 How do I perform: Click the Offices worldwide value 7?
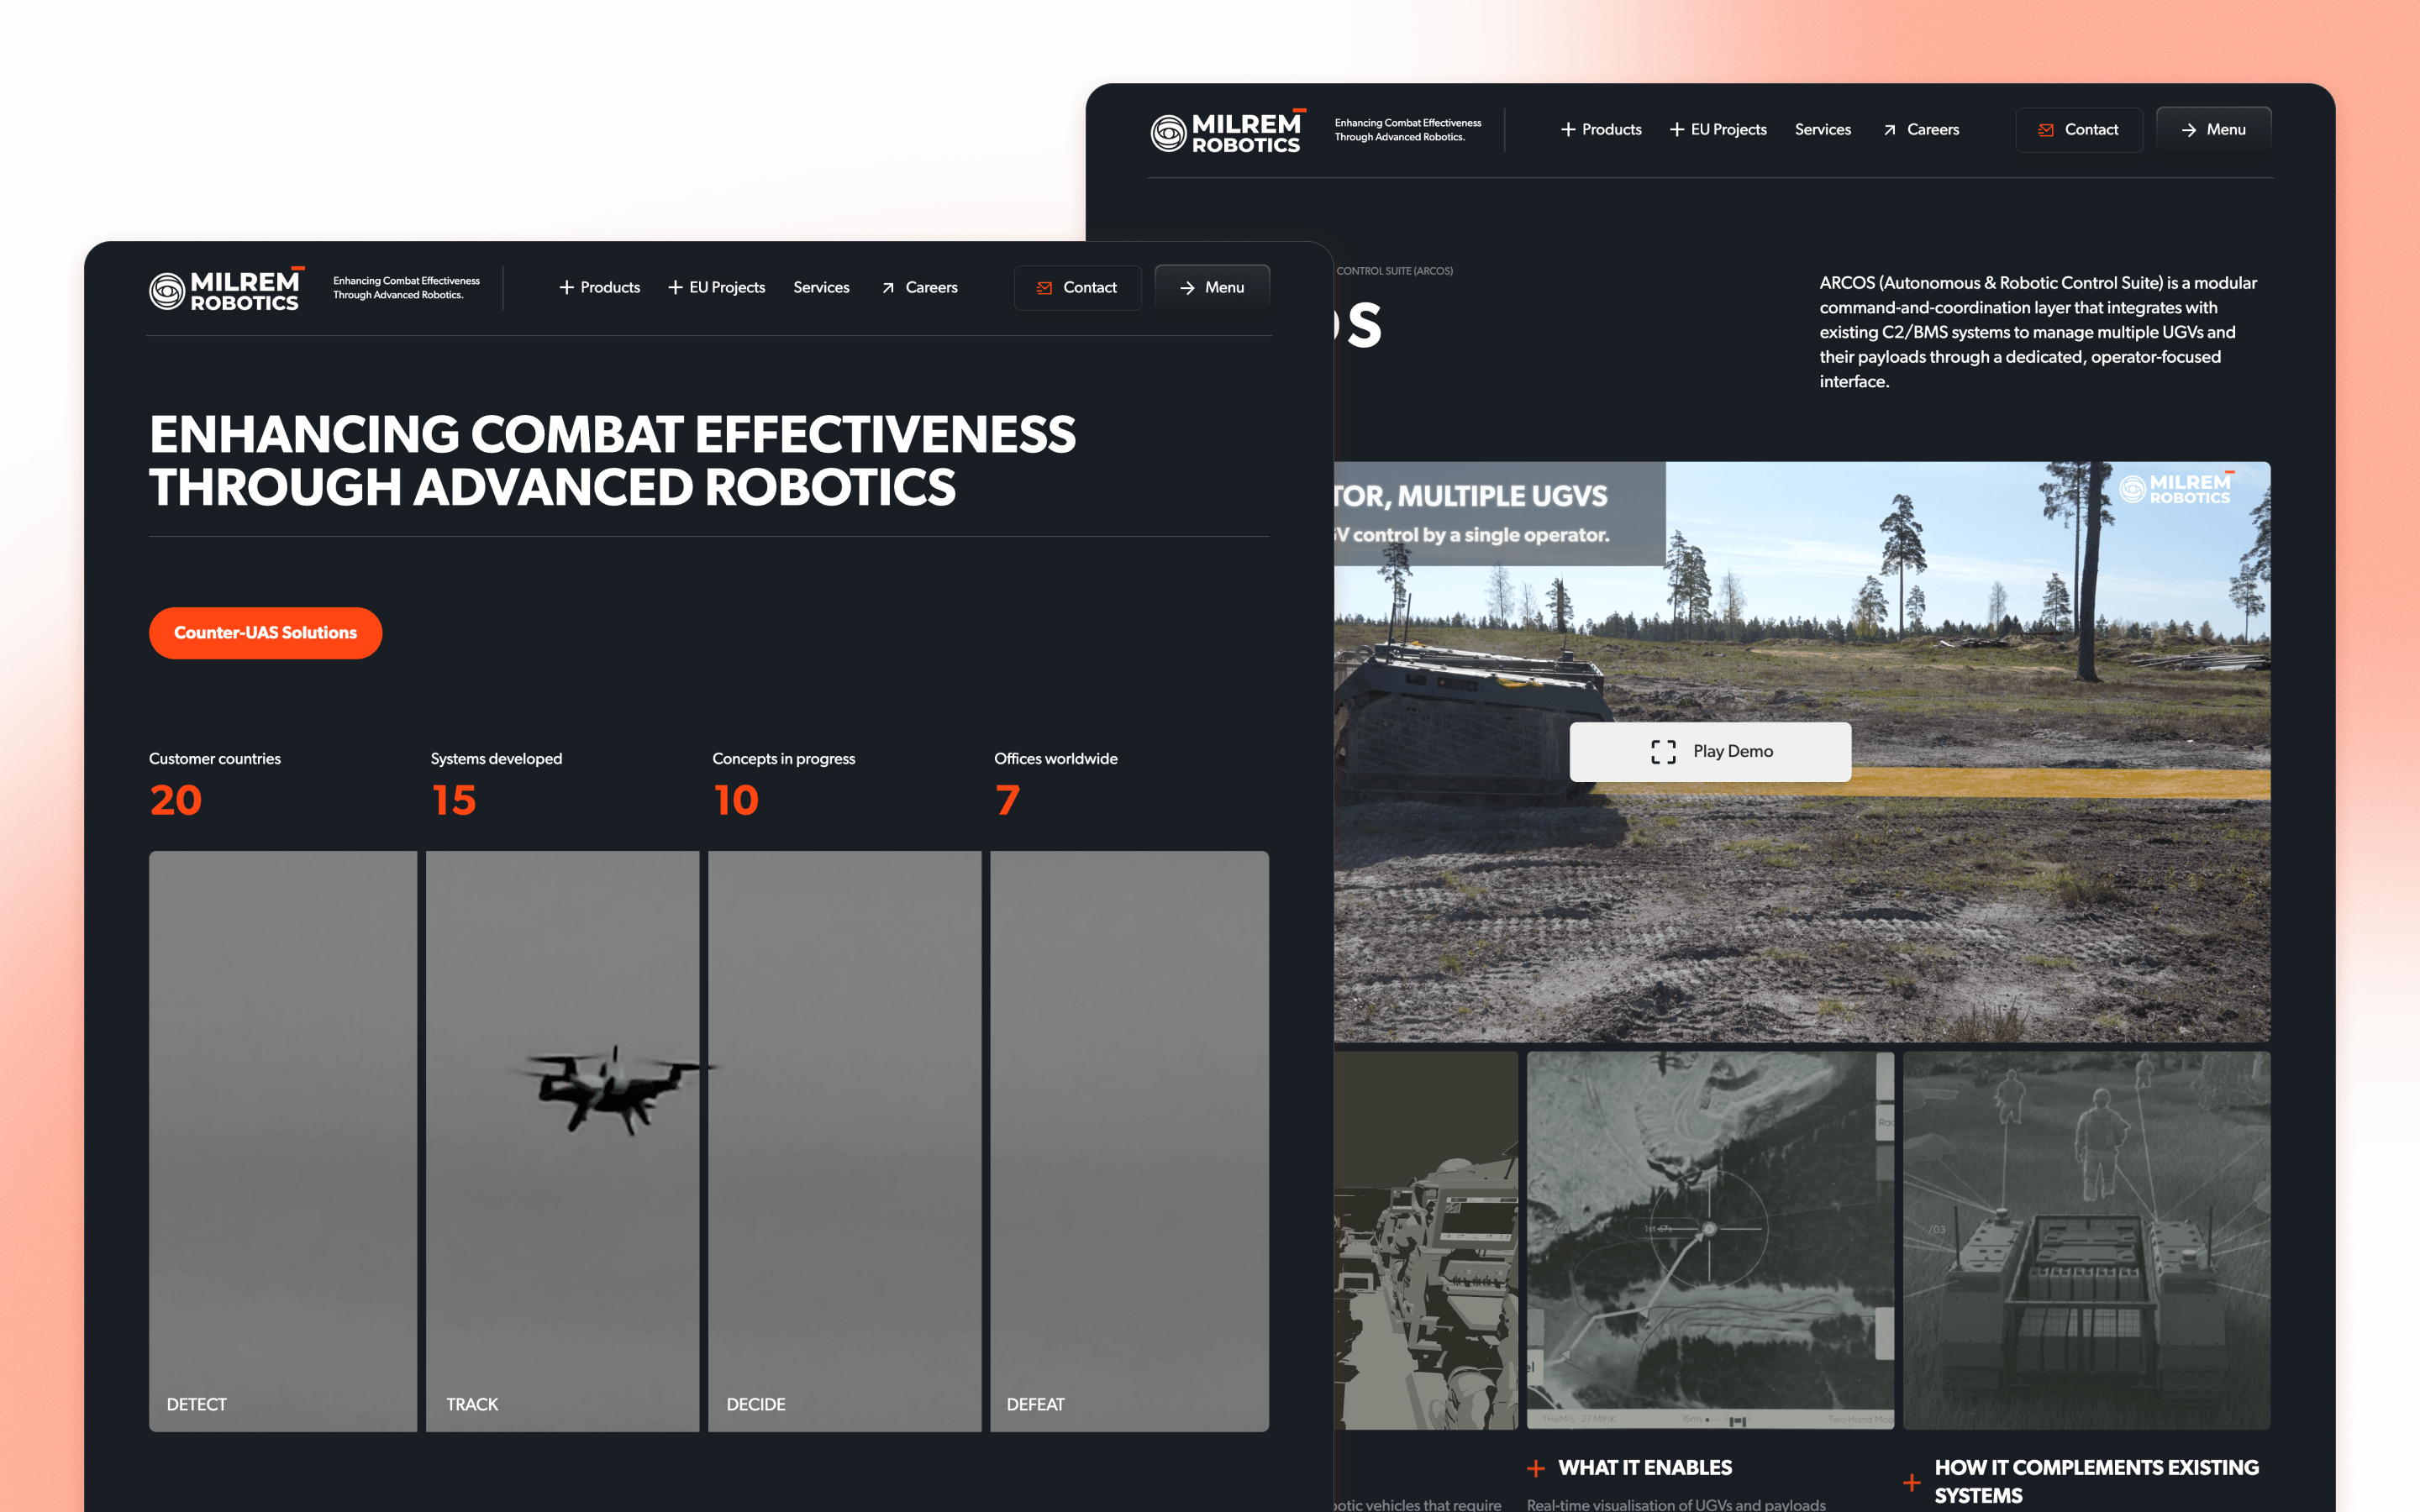(1007, 801)
